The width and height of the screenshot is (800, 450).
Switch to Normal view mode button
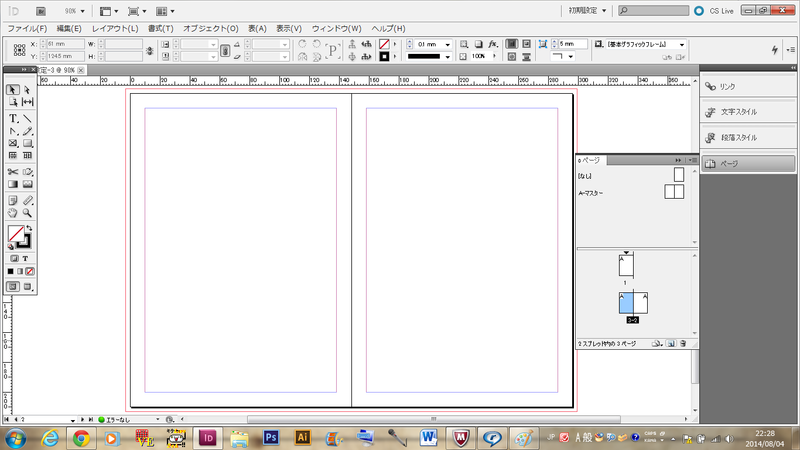[13, 287]
